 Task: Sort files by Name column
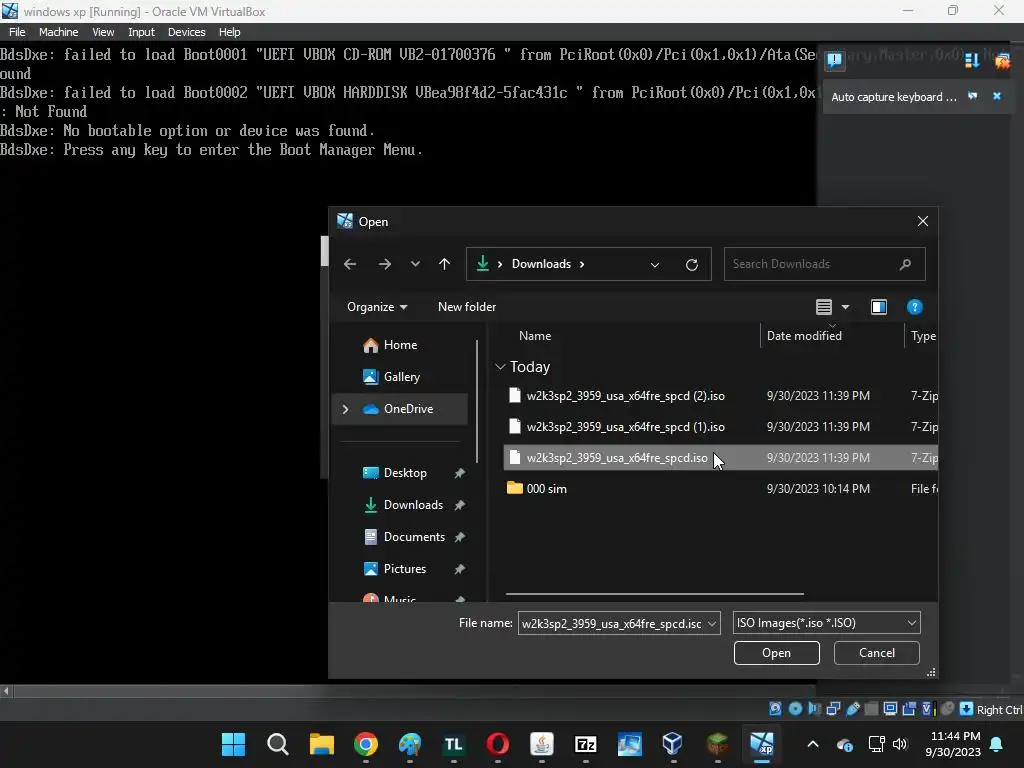pos(535,336)
